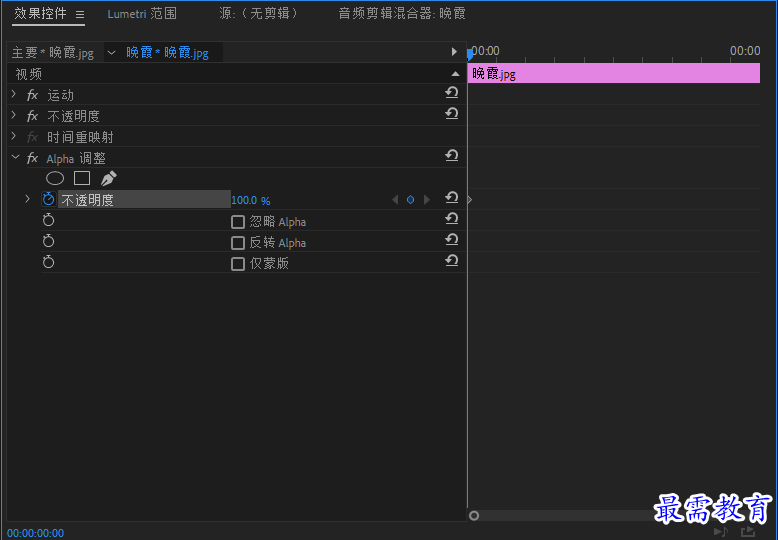Image resolution: width=778 pixels, height=540 pixels.
Task: Click the playhead at timeline start
Action: [x=469, y=53]
